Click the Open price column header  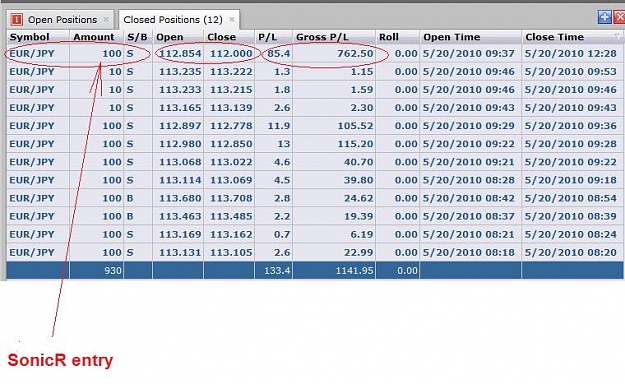pyautogui.click(x=169, y=37)
